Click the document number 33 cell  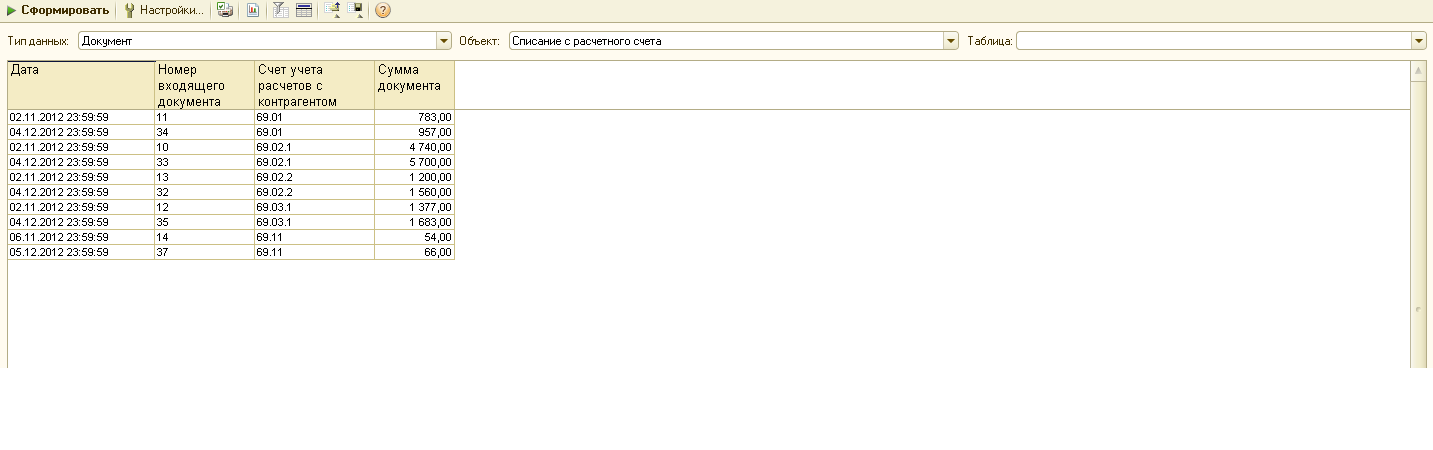(x=205, y=162)
